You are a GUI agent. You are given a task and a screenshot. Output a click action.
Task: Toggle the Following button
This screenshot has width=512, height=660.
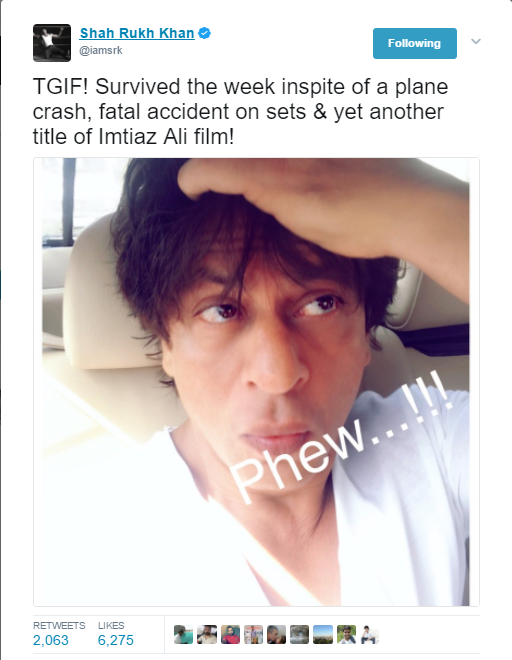[415, 43]
